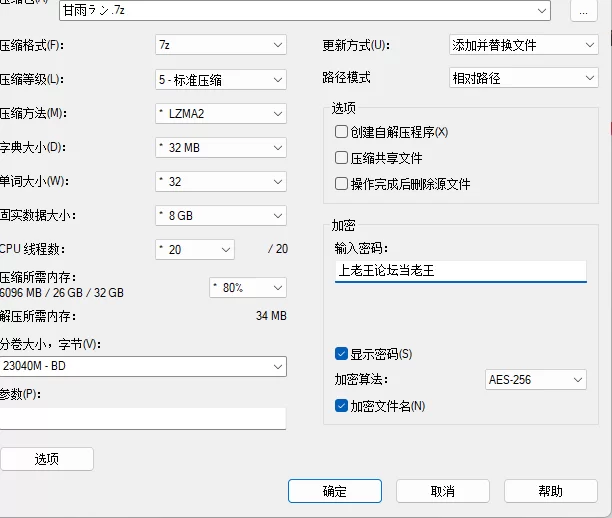Click the 确定 confirm button

(x=335, y=491)
